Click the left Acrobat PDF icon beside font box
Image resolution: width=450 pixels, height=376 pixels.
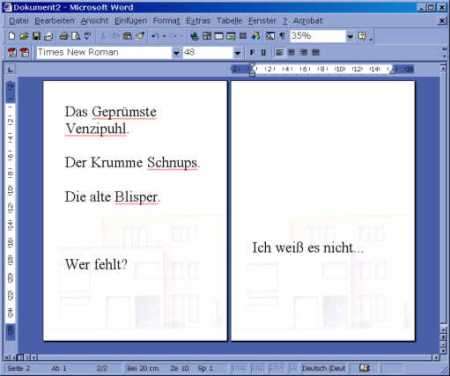tap(12, 52)
